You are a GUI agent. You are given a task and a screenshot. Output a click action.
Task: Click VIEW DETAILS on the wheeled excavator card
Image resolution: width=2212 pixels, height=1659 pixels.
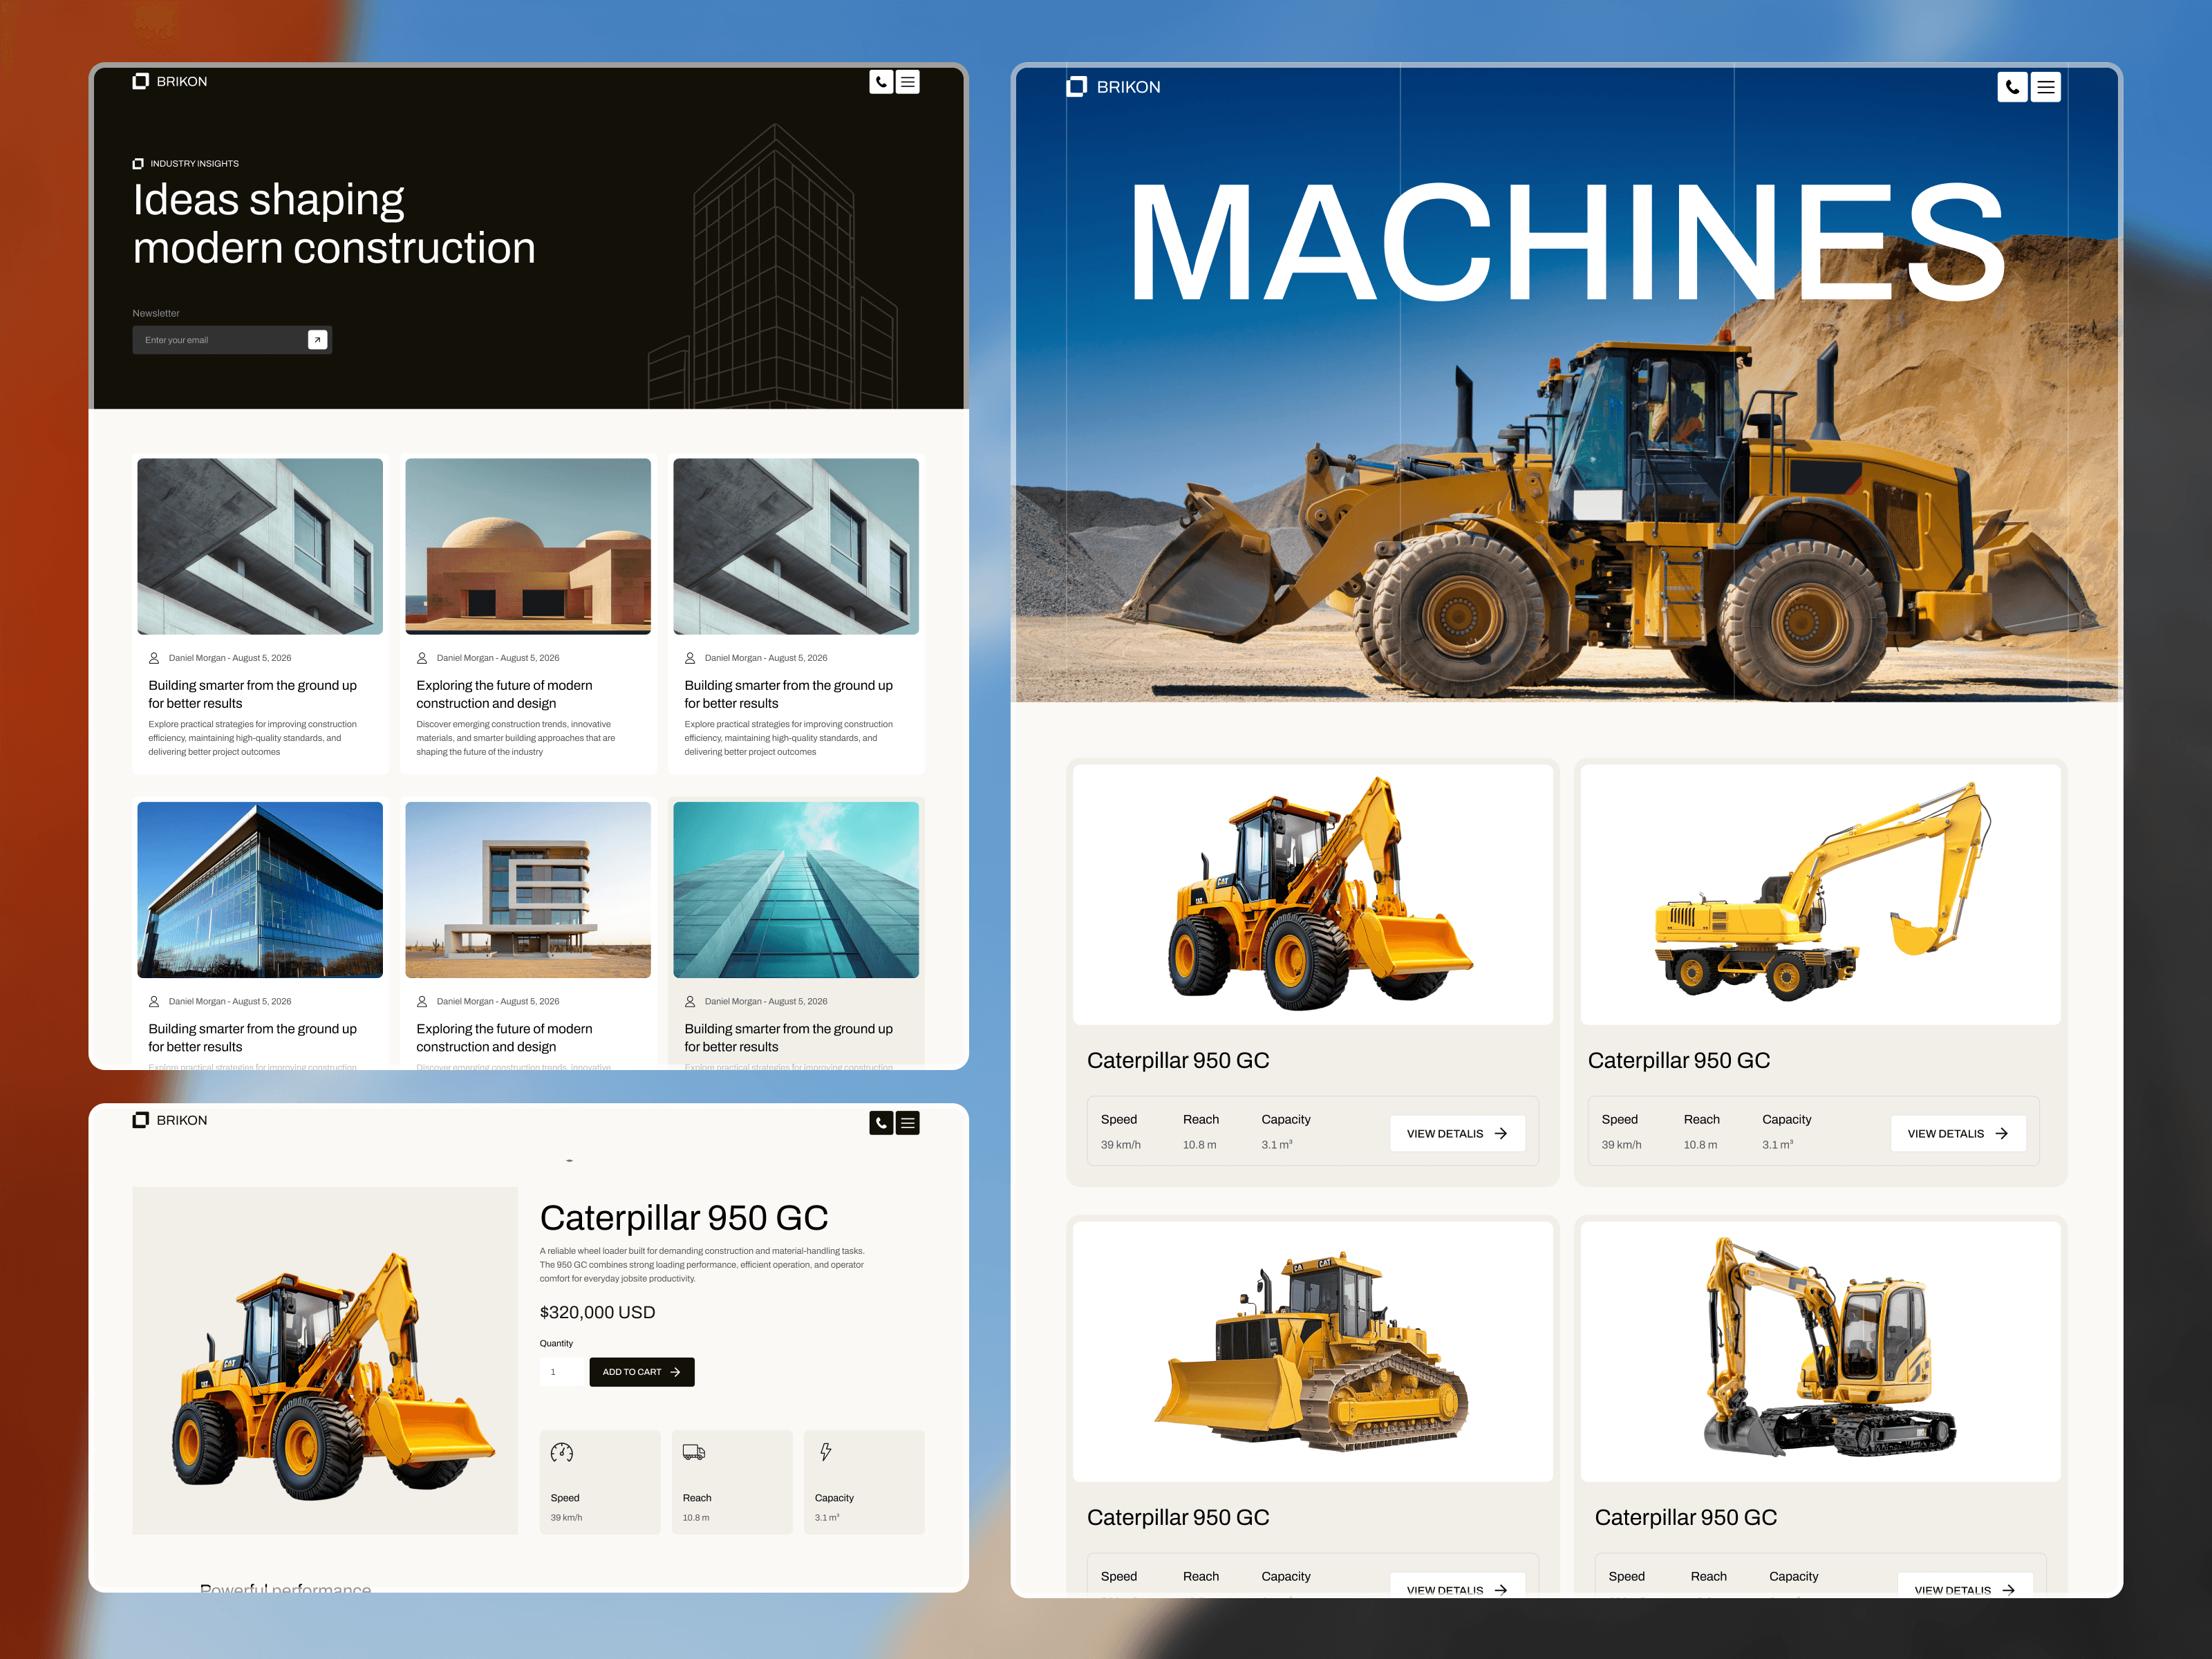[1958, 1133]
